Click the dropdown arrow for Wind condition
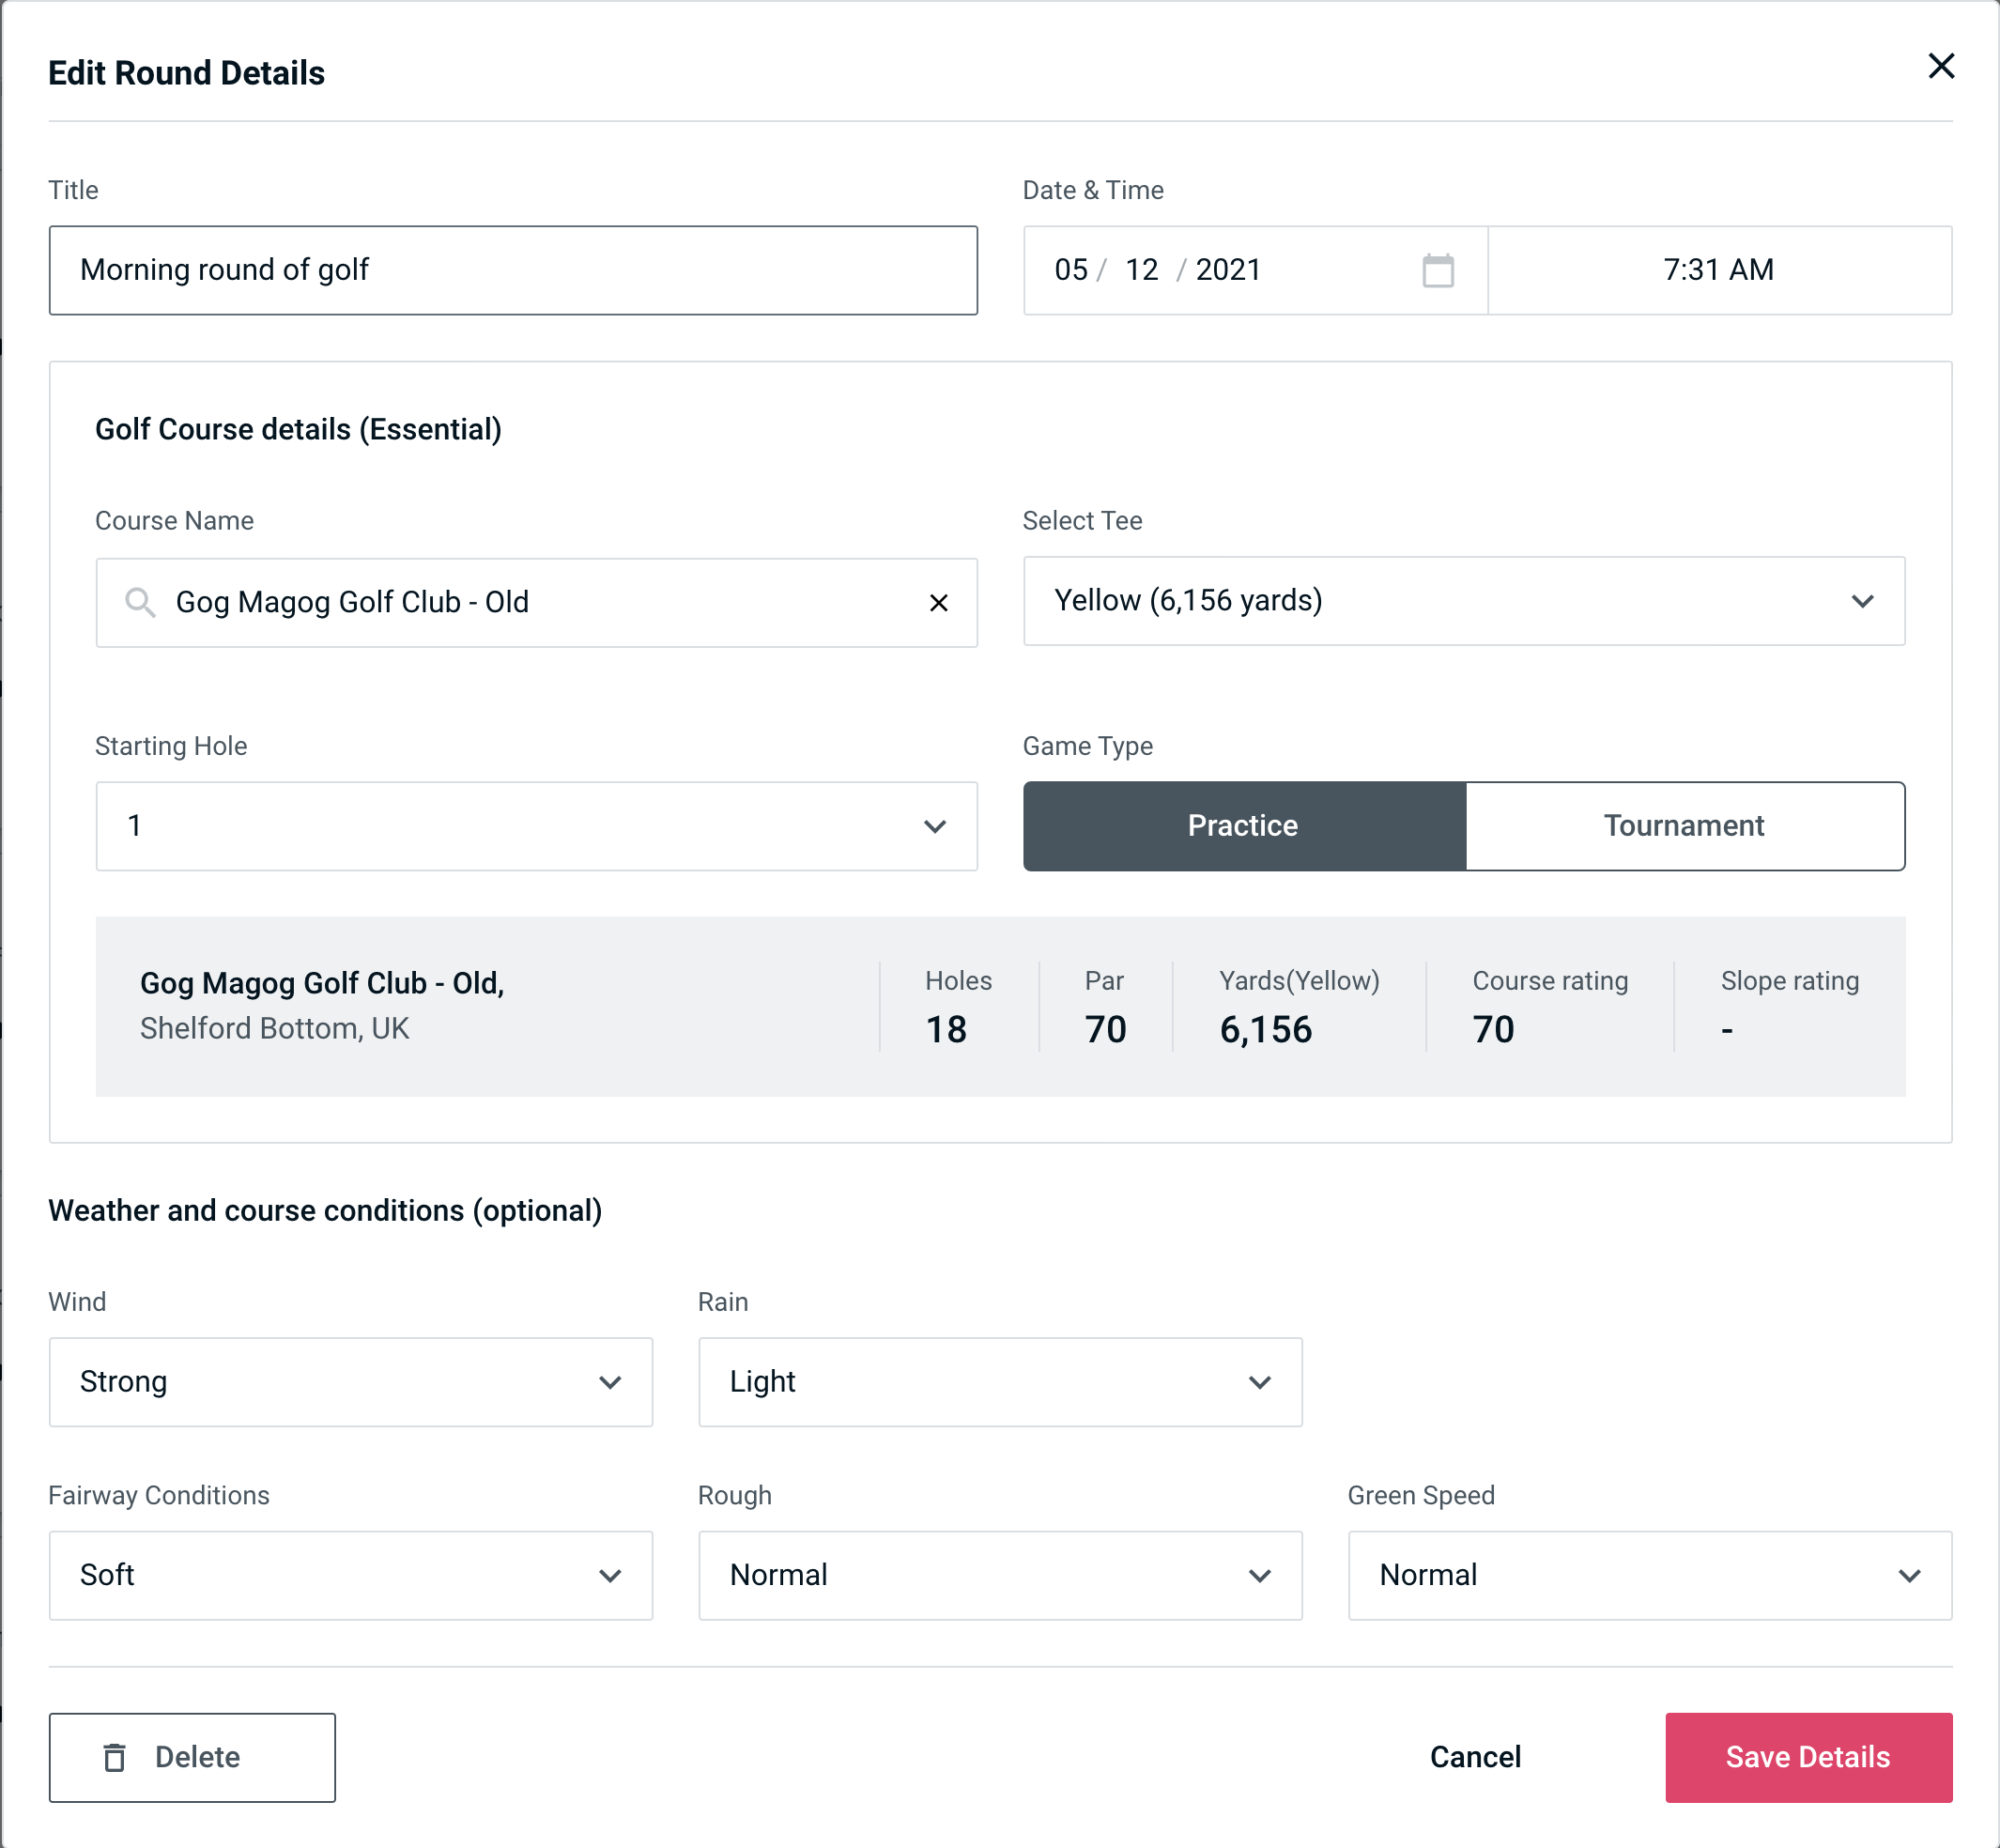The width and height of the screenshot is (2000, 1848). 613,1381
